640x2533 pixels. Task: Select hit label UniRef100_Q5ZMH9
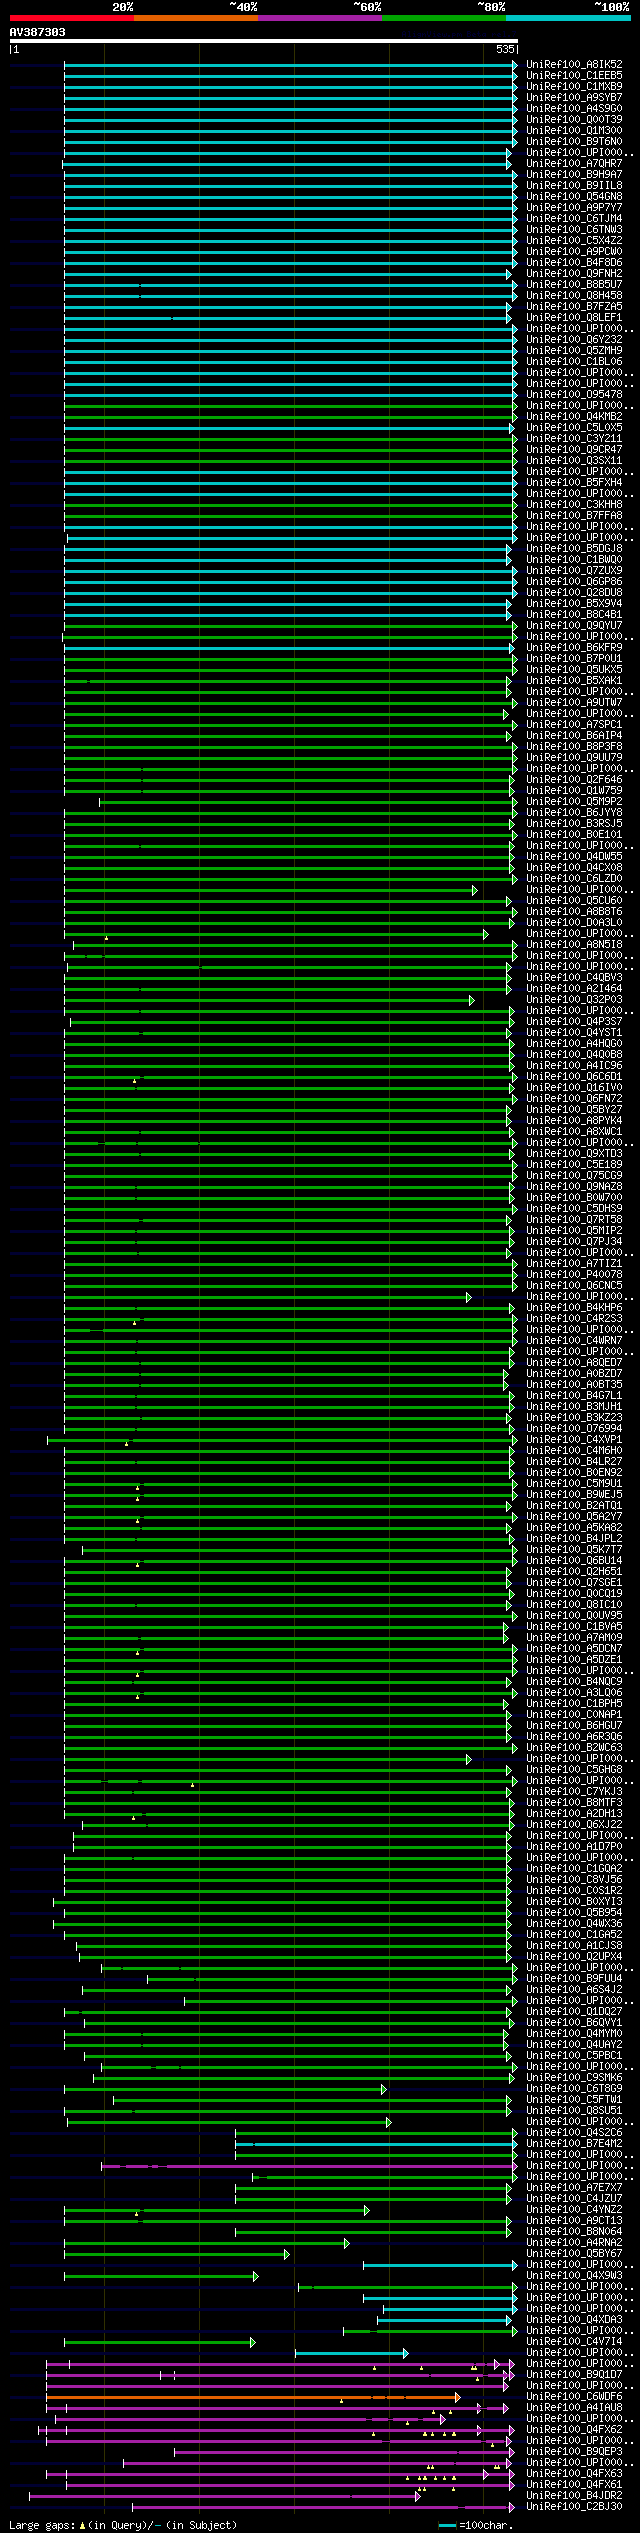pyautogui.click(x=574, y=351)
